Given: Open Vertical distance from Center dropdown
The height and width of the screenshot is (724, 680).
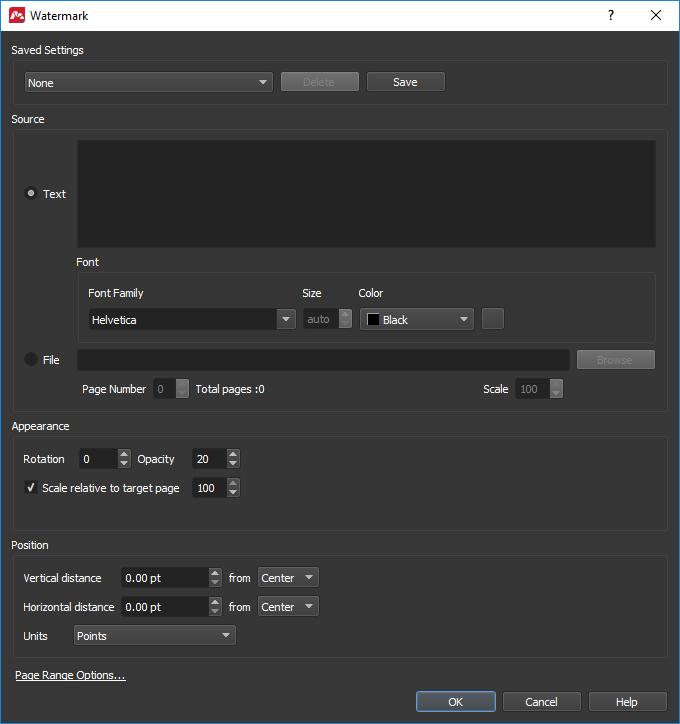Looking at the screenshot, I should click(x=288, y=578).
